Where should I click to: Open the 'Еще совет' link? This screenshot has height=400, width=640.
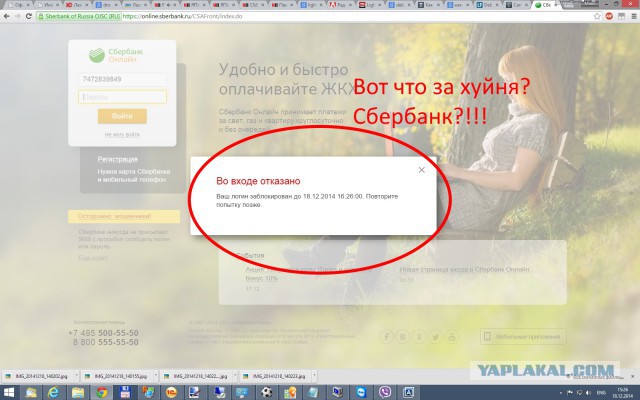click(x=93, y=258)
